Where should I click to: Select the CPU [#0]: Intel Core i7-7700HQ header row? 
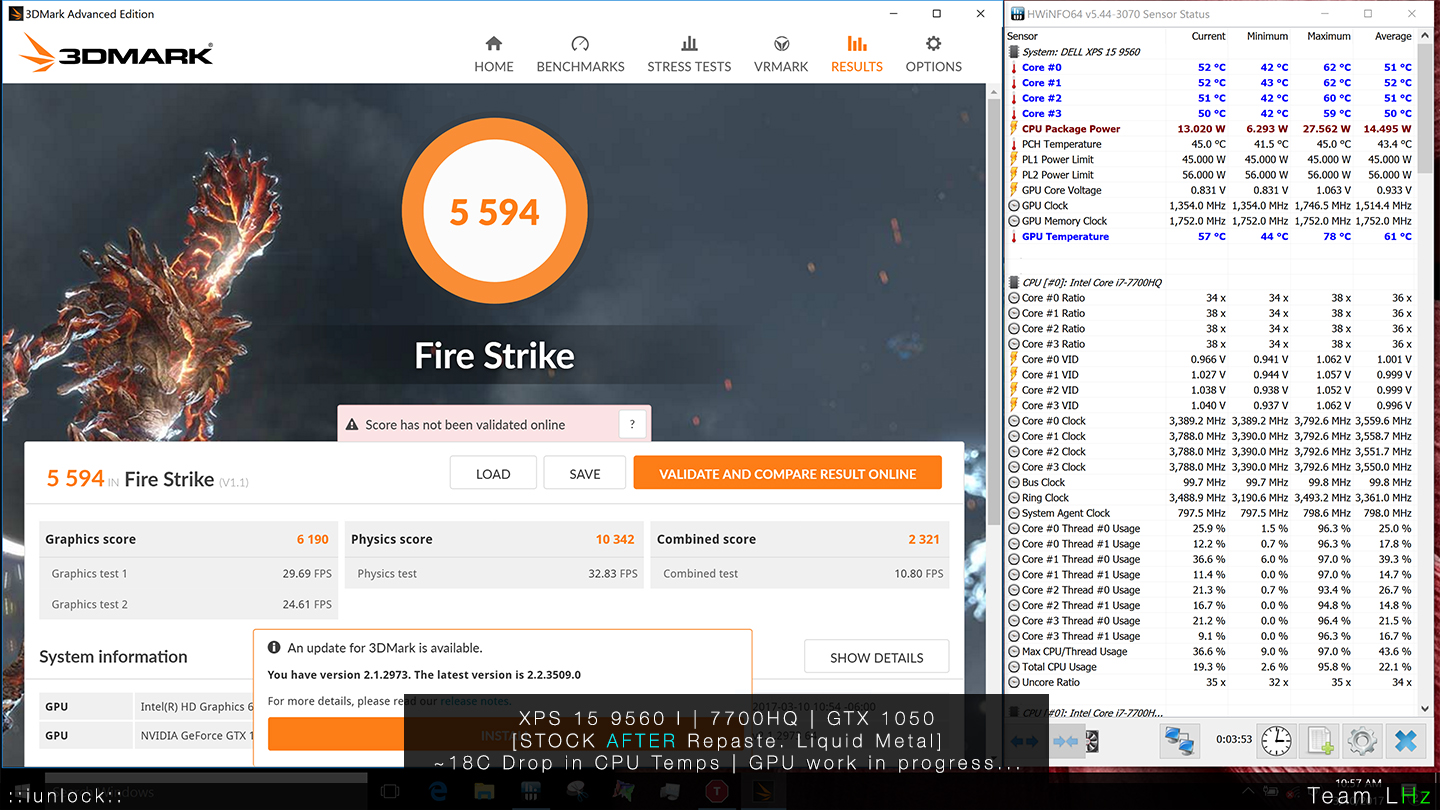pos(1210,283)
